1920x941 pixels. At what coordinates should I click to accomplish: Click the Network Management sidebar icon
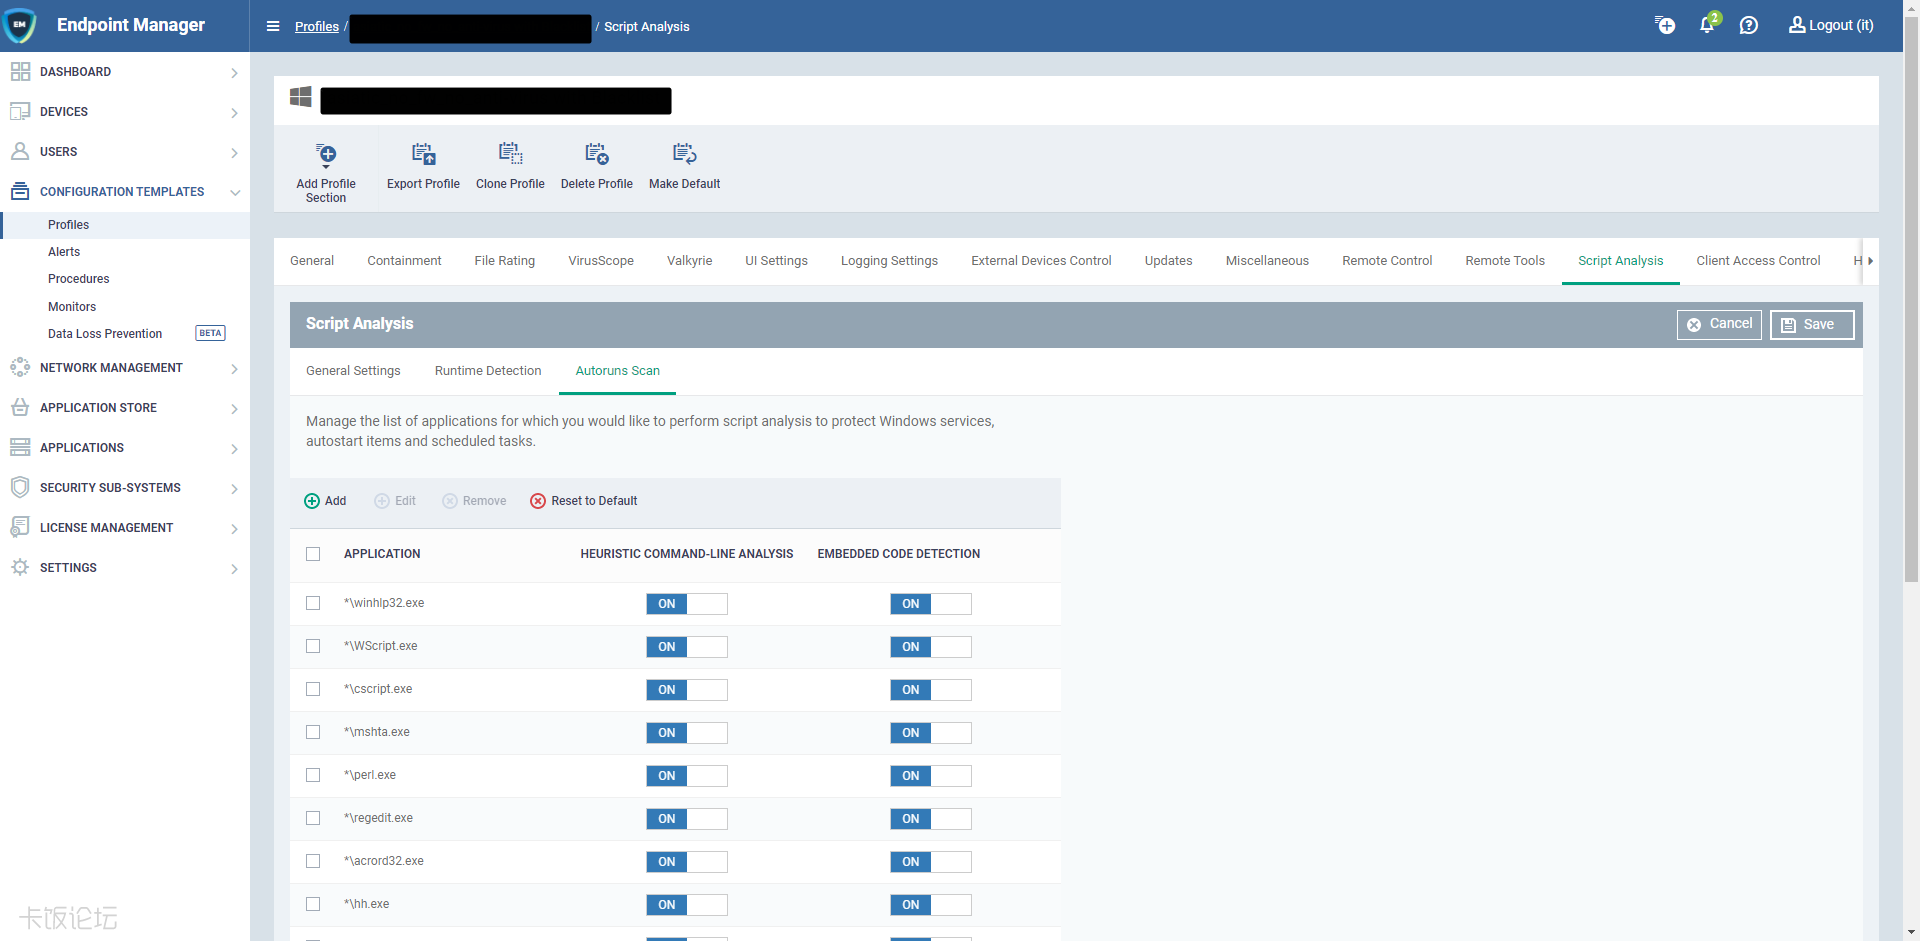pos(20,367)
